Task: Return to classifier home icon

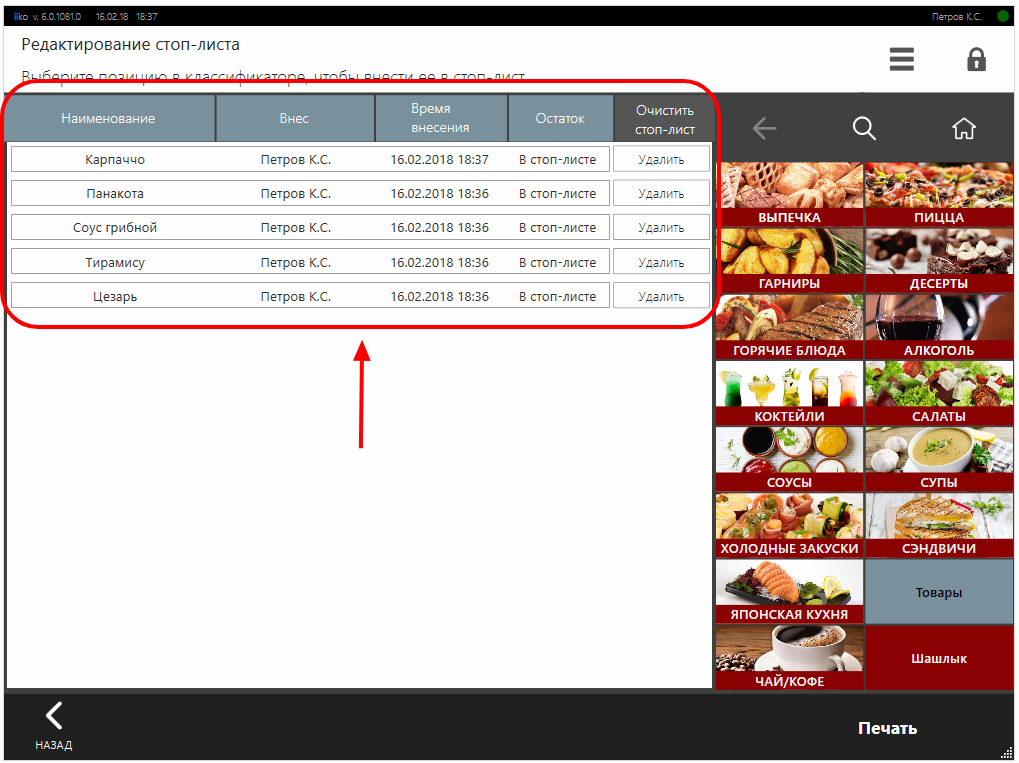Action: pyautogui.click(x=964, y=128)
